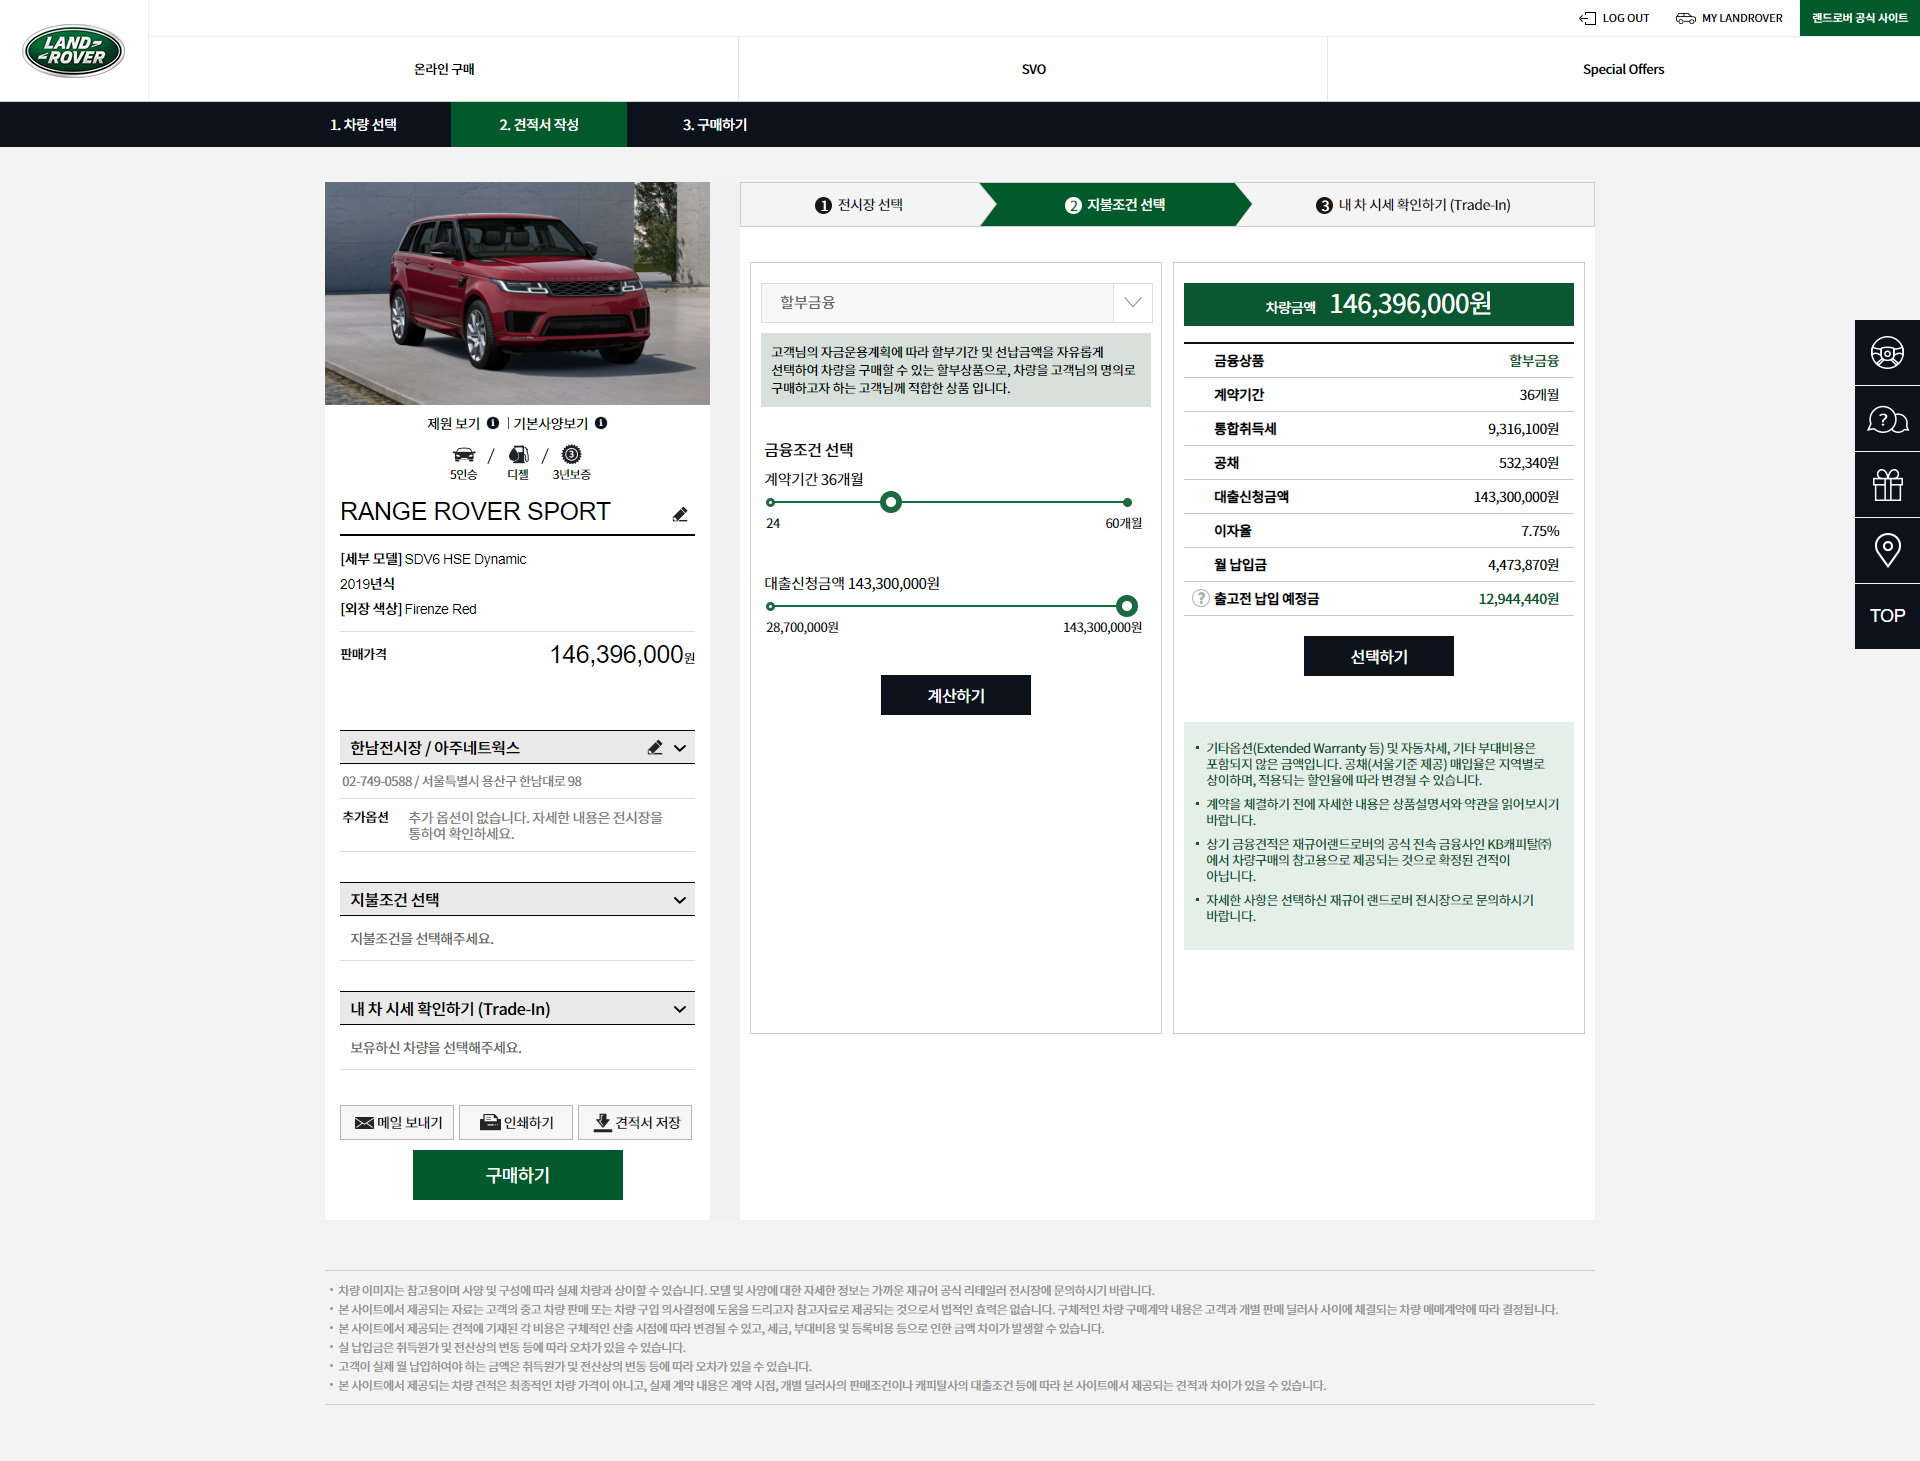
Task: Open the 할부금융 finance product dropdown
Action: click(x=956, y=302)
